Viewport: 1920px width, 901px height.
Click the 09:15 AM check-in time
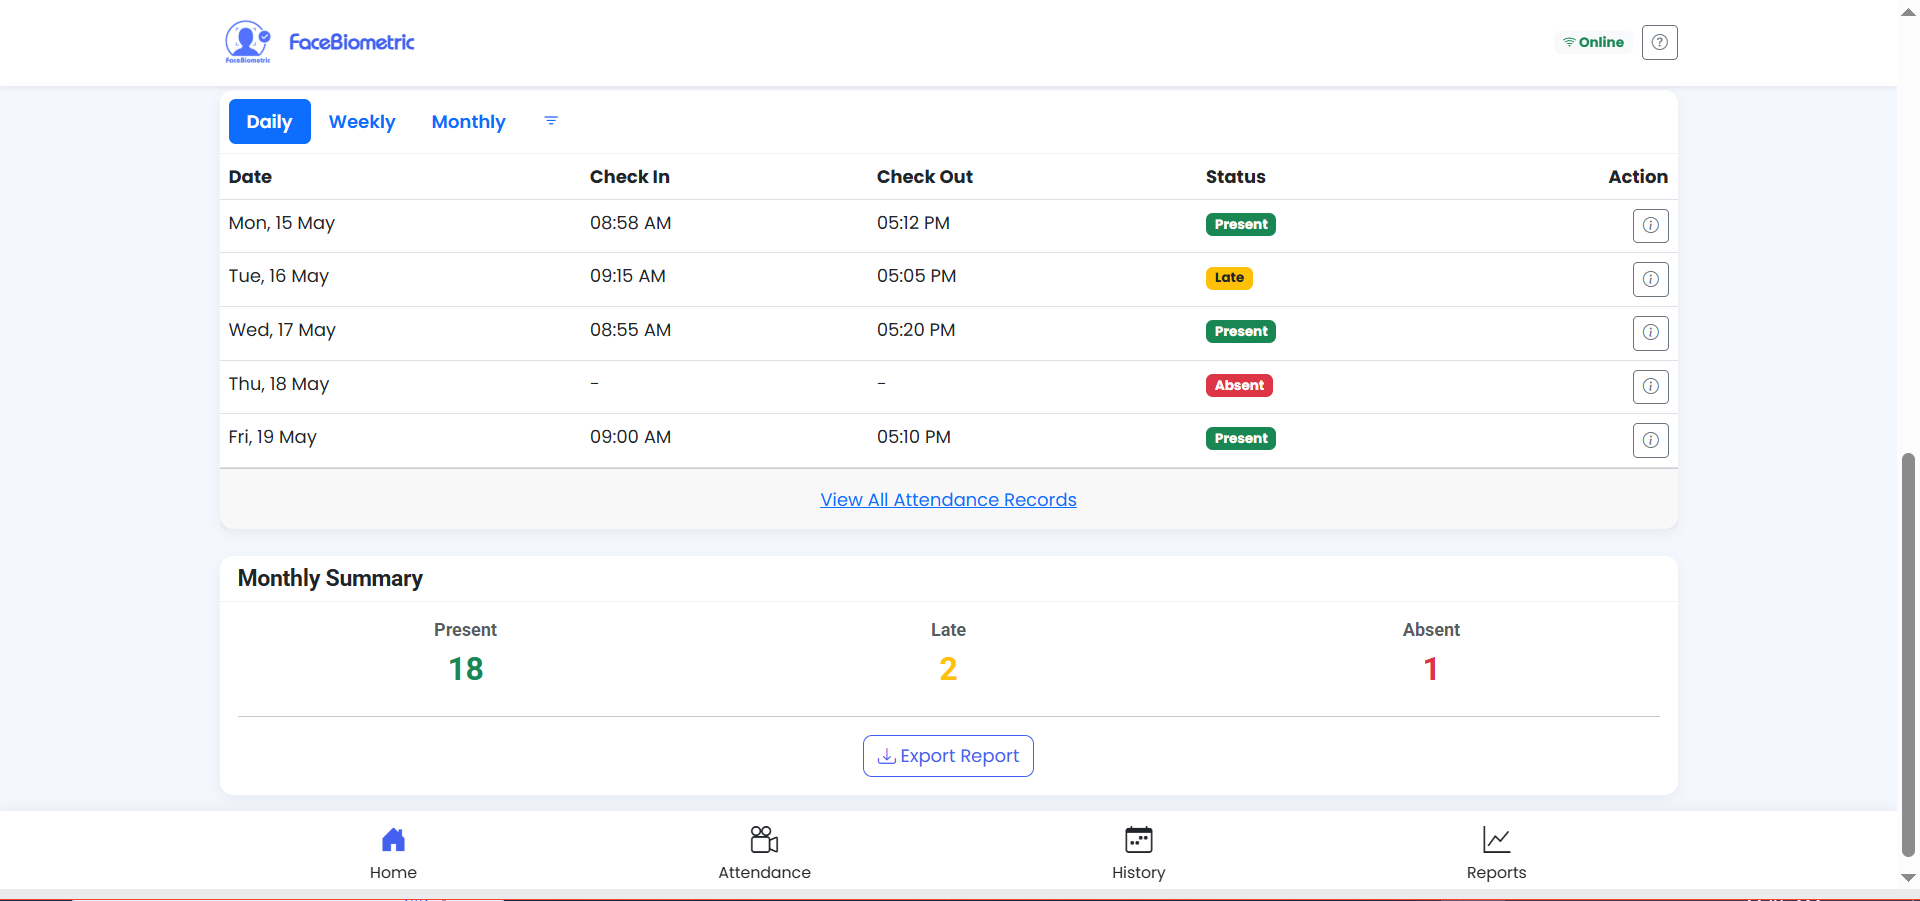point(627,276)
